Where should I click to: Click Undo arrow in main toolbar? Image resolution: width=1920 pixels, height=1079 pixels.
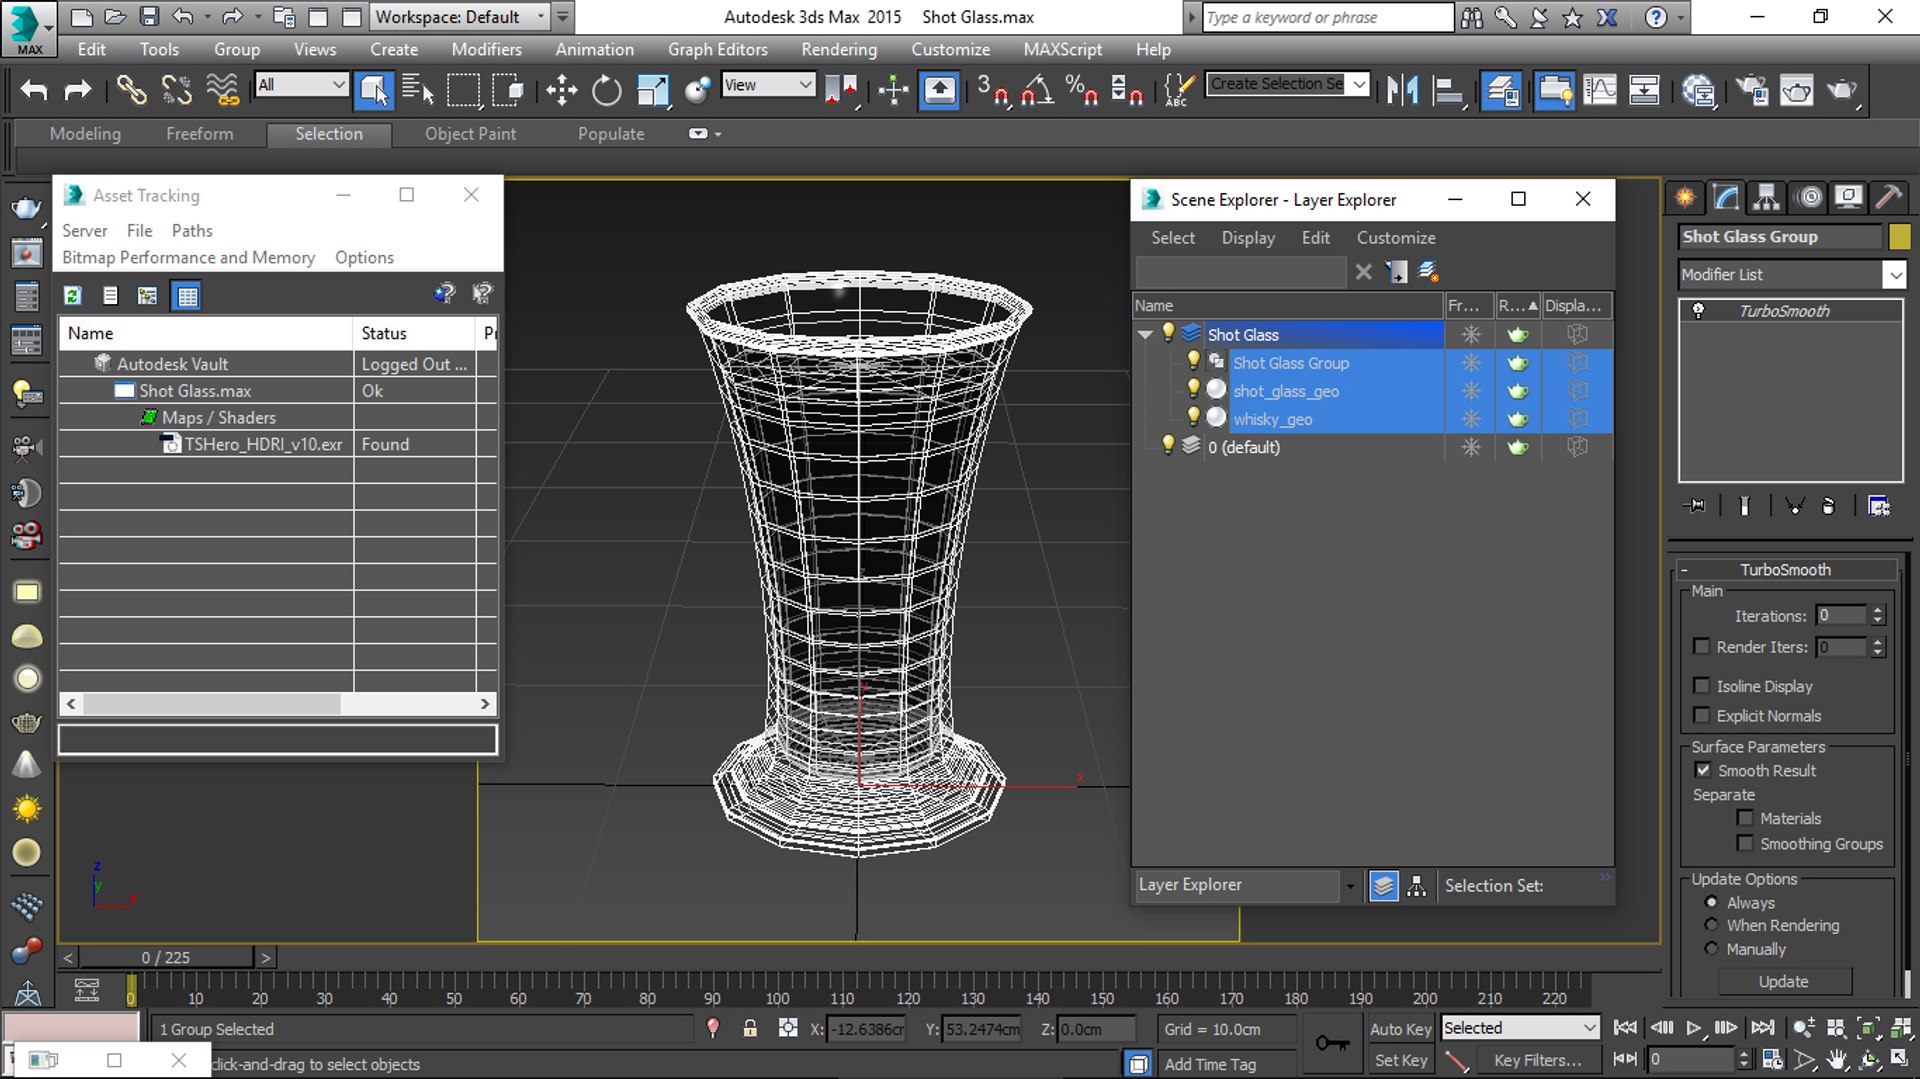(34, 90)
